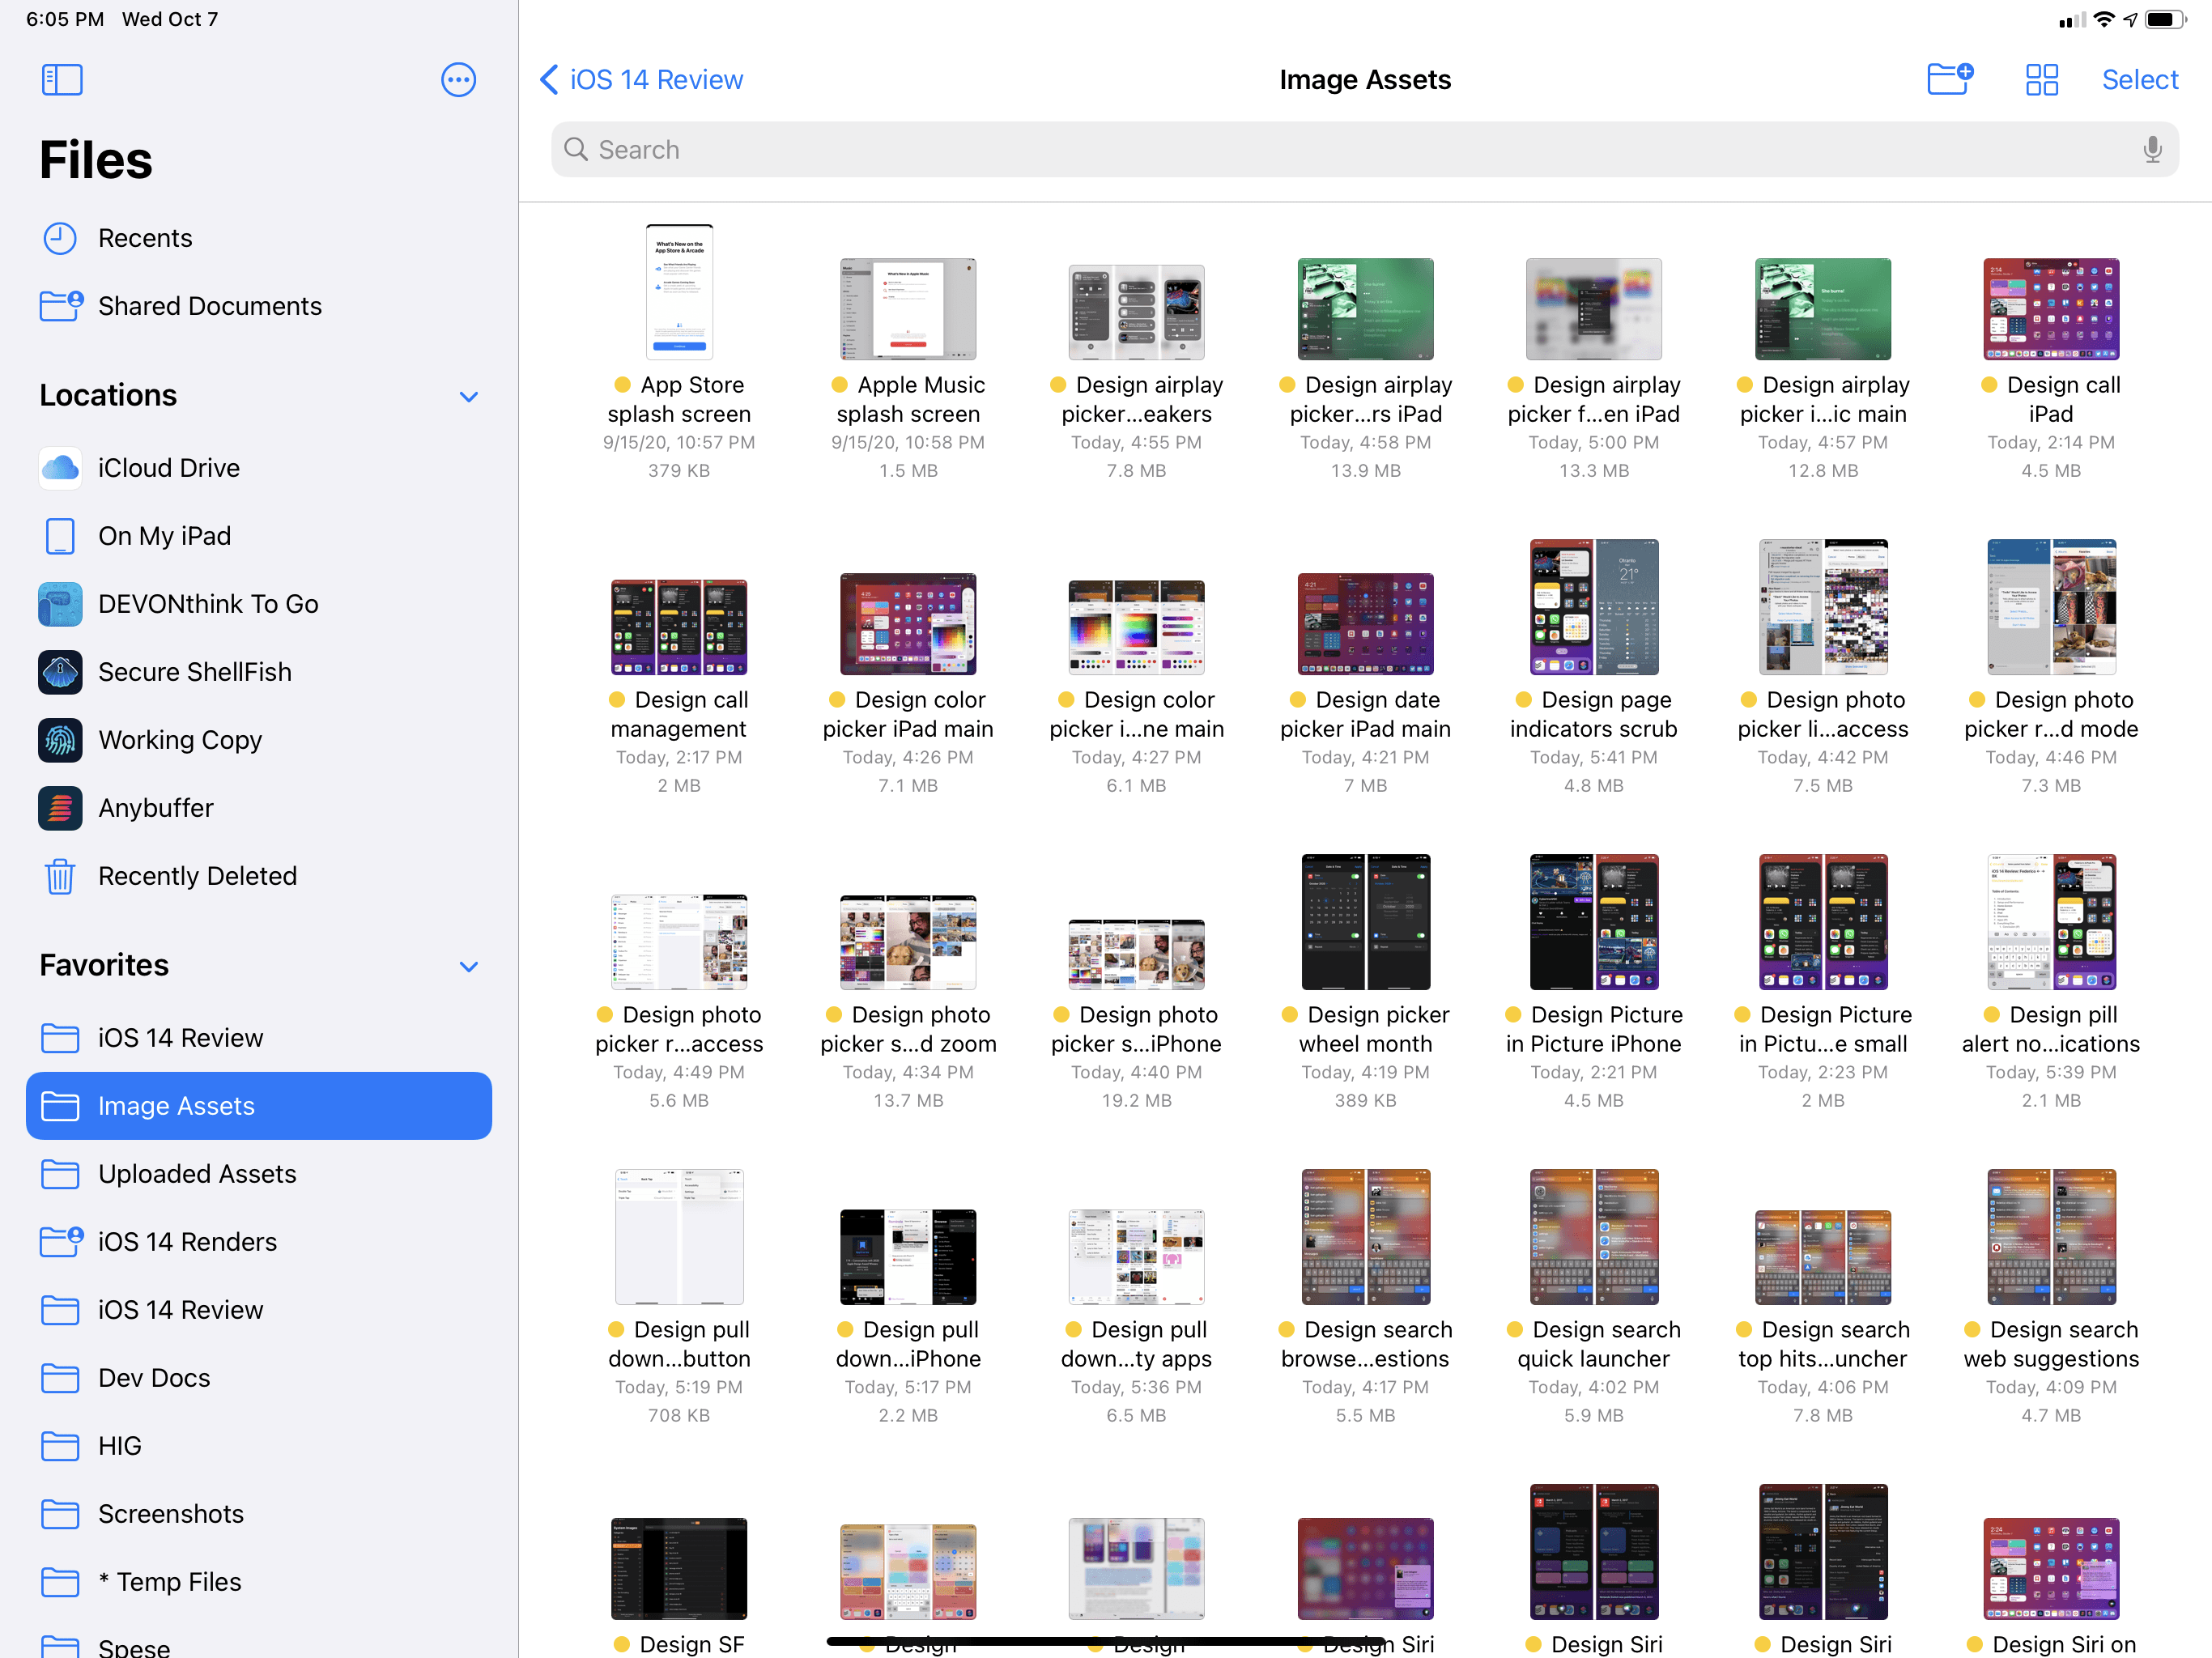Open Screenshots favorite folder

259,1514
